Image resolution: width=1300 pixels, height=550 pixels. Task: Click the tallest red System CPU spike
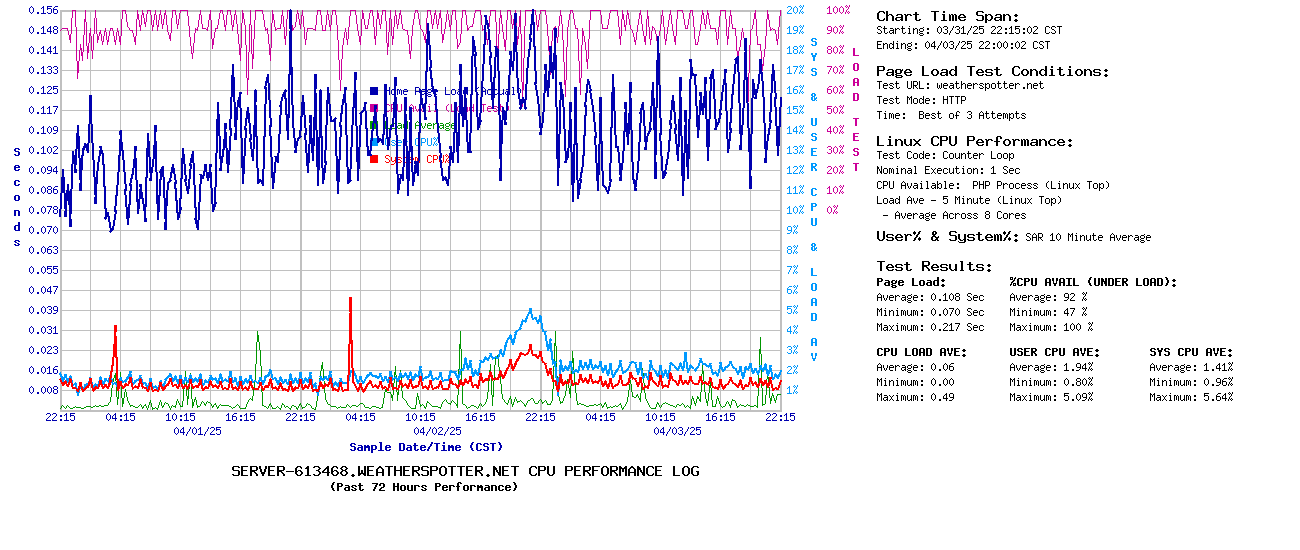click(350, 298)
